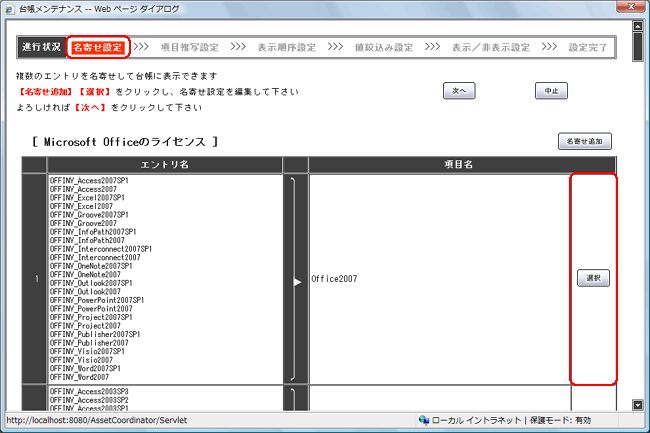
Task: Click entry OFFINV_Access2003SP3
Action: pos(89,392)
